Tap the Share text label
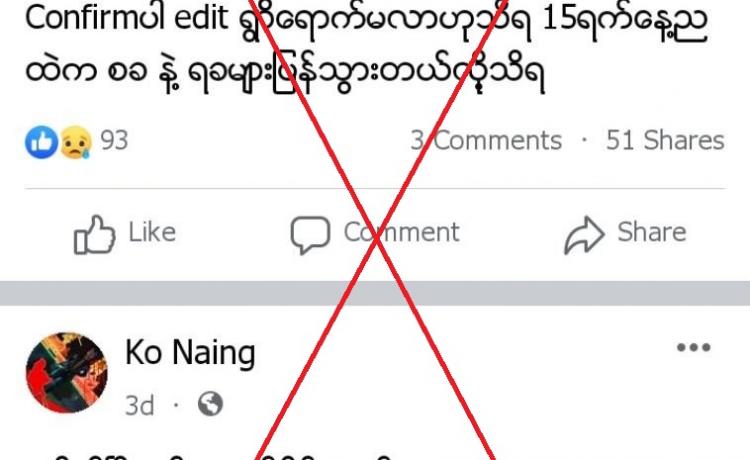This screenshot has height=460, width=750. tap(652, 232)
